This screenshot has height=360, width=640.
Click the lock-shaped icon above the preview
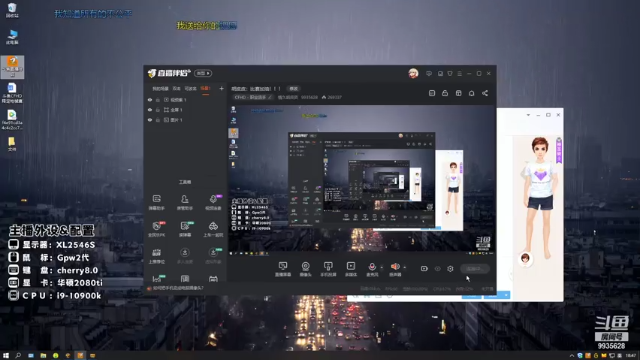tap(445, 93)
